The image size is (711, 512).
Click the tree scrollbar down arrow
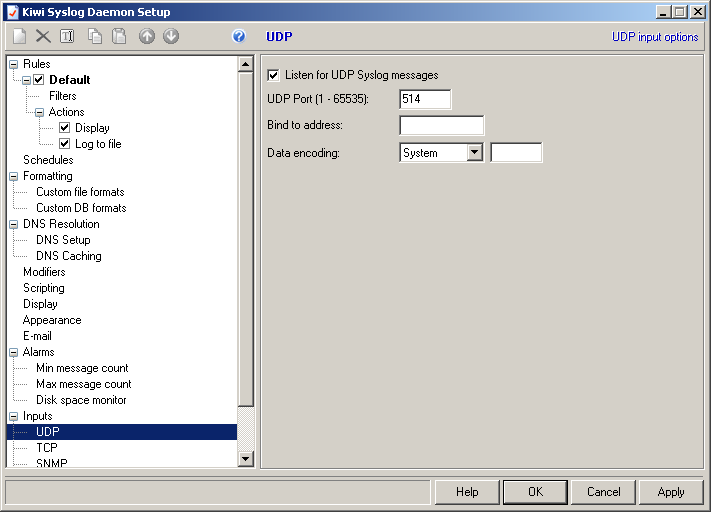pyautogui.click(x=245, y=458)
